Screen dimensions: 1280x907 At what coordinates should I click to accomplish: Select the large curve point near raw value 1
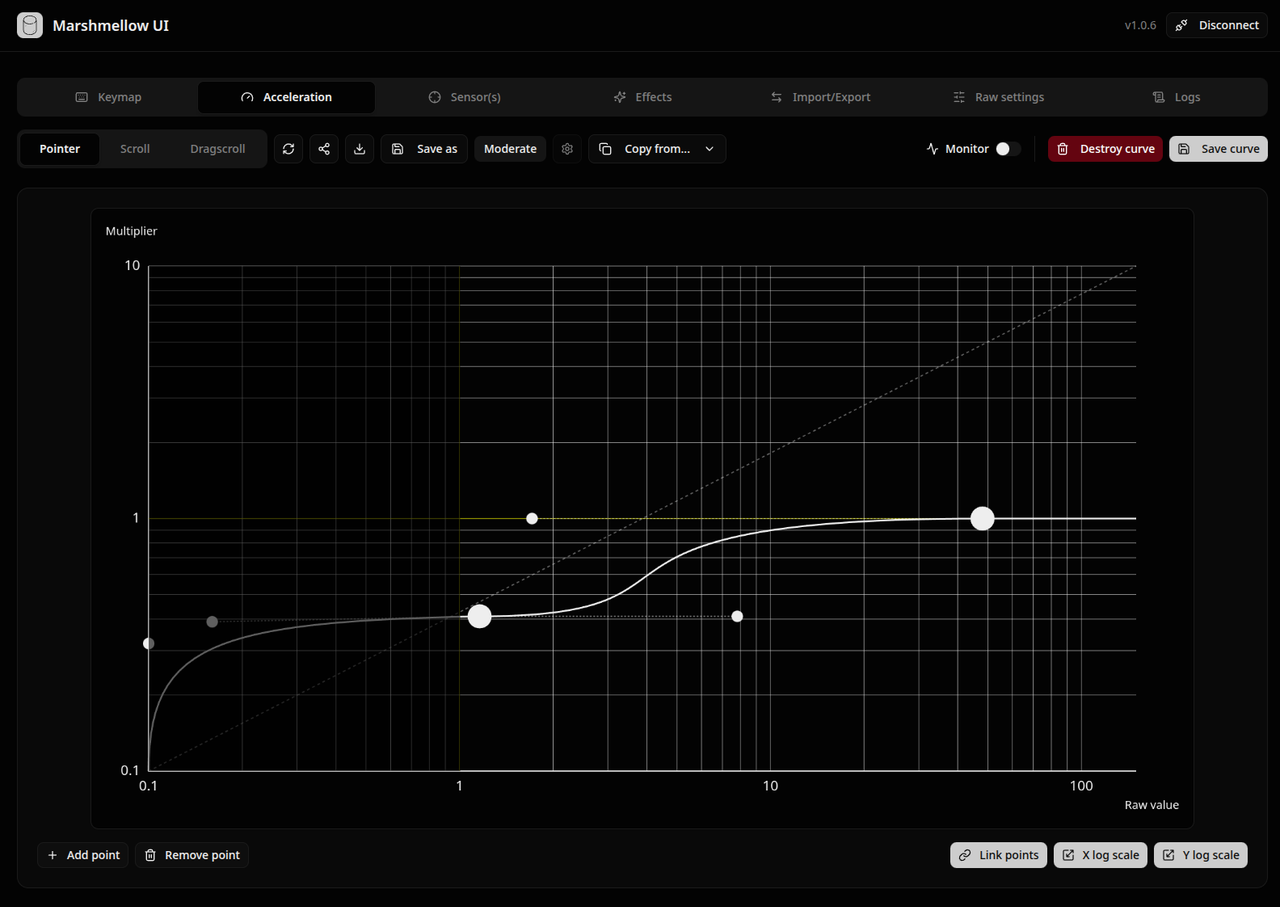pyautogui.click(x=480, y=616)
